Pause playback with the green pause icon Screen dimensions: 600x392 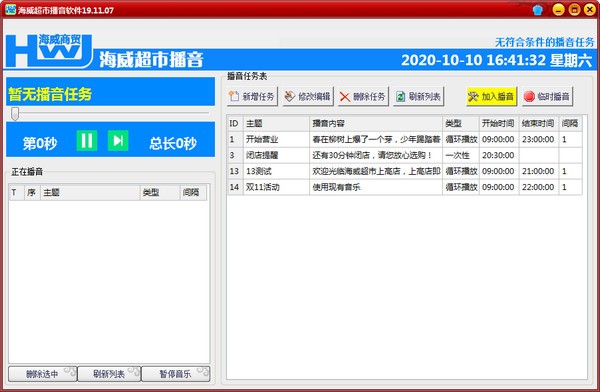click(x=87, y=140)
